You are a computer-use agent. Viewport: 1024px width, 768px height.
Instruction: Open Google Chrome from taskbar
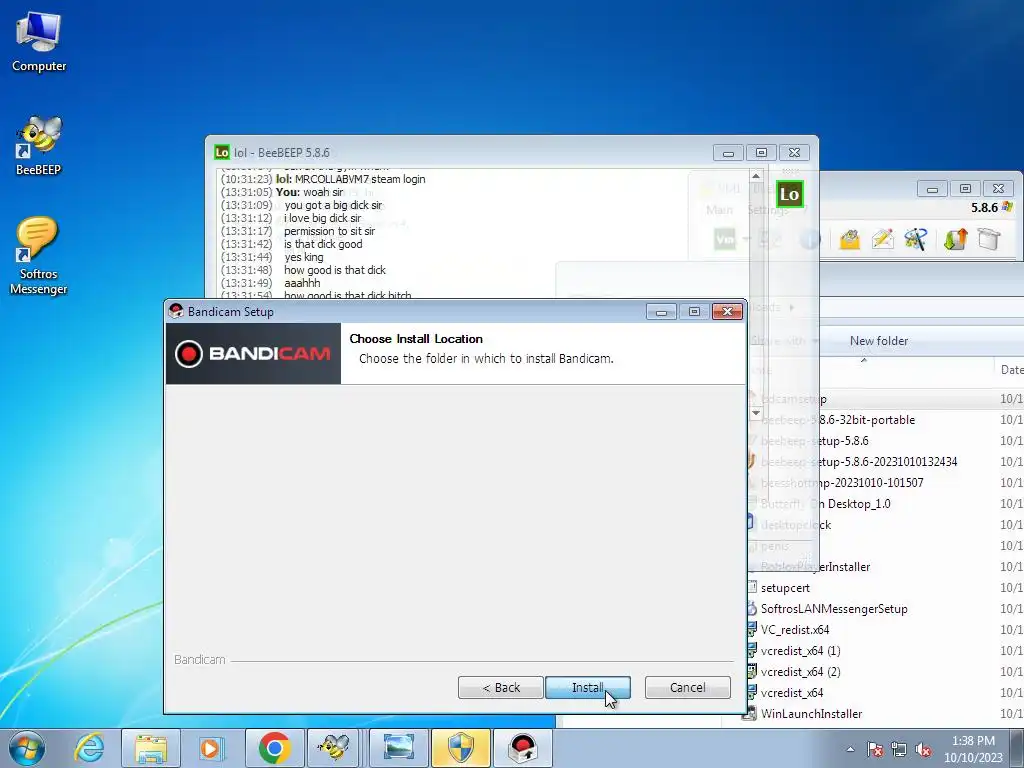[x=274, y=748]
